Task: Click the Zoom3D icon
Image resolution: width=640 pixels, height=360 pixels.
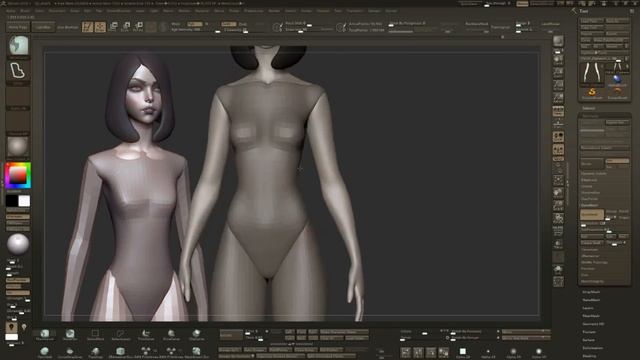Action: point(558,205)
